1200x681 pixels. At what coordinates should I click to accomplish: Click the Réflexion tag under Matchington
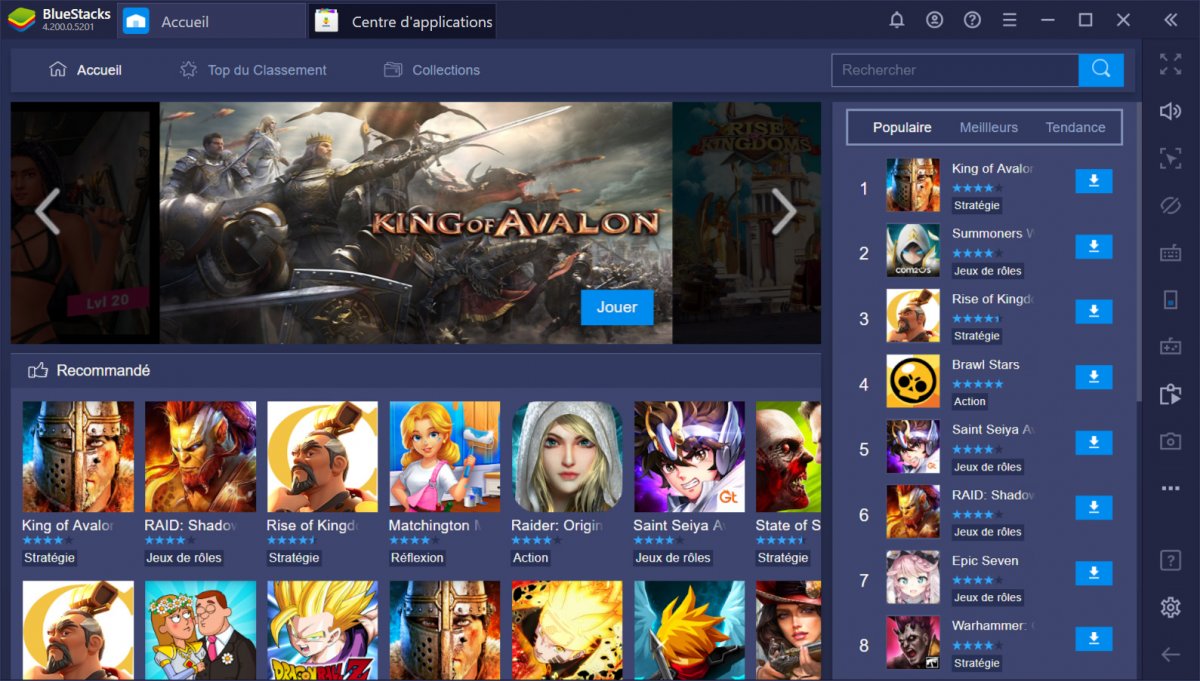tap(417, 558)
